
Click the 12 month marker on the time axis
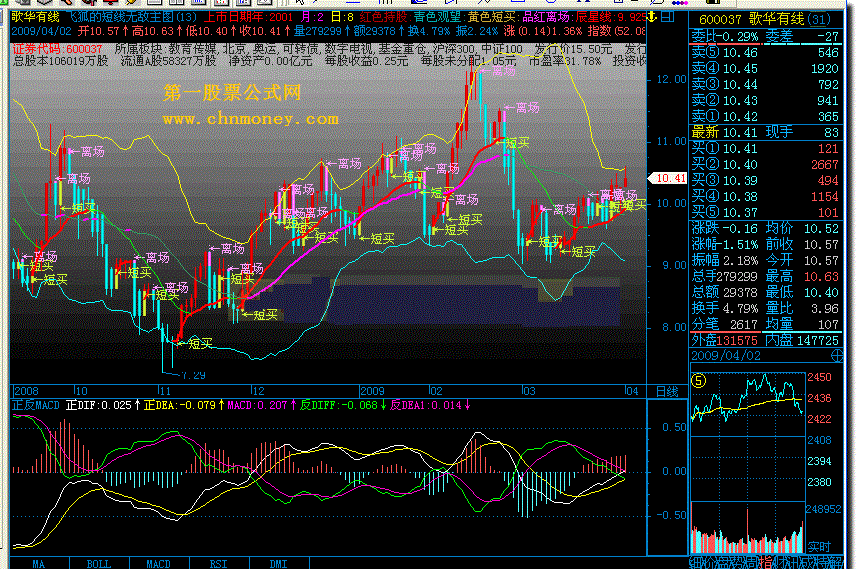pyautogui.click(x=258, y=391)
